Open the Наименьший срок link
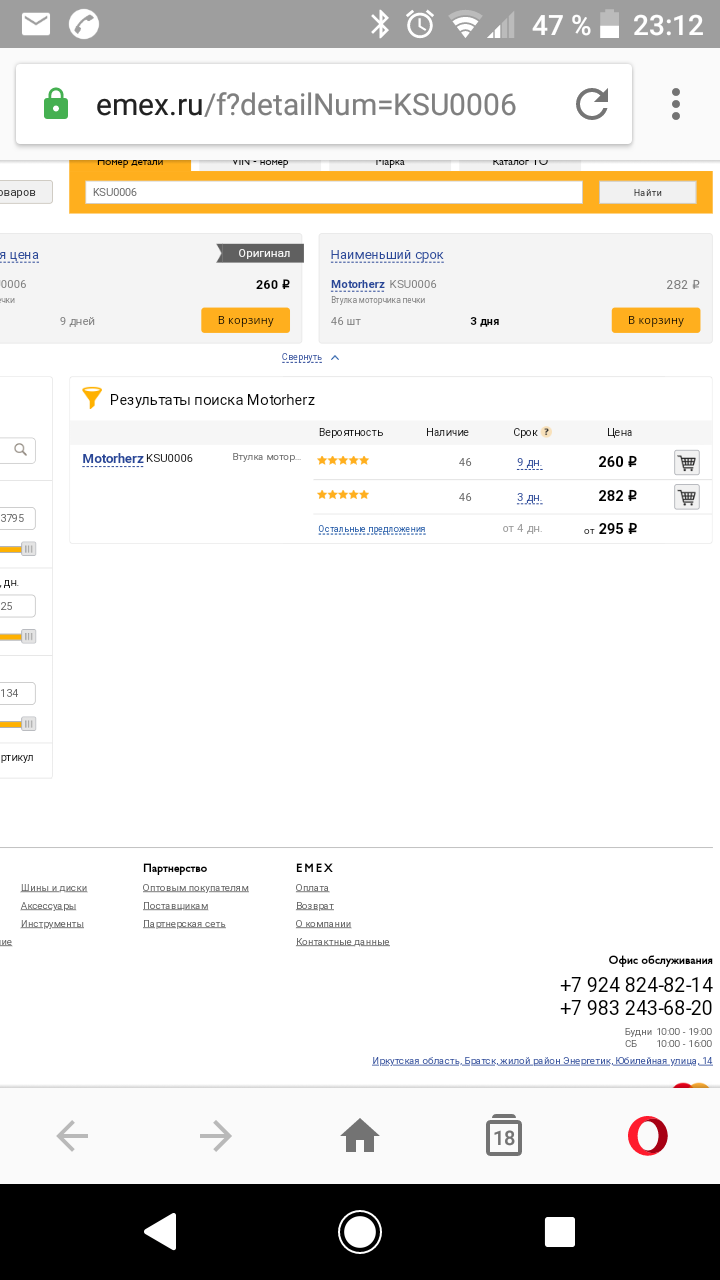720x1280 pixels. [x=387, y=255]
